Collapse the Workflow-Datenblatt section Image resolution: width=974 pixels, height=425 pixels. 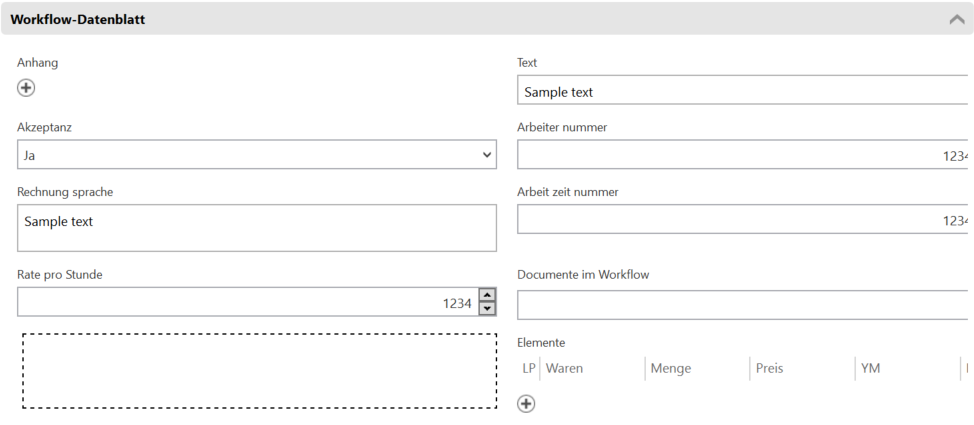pos(956,19)
